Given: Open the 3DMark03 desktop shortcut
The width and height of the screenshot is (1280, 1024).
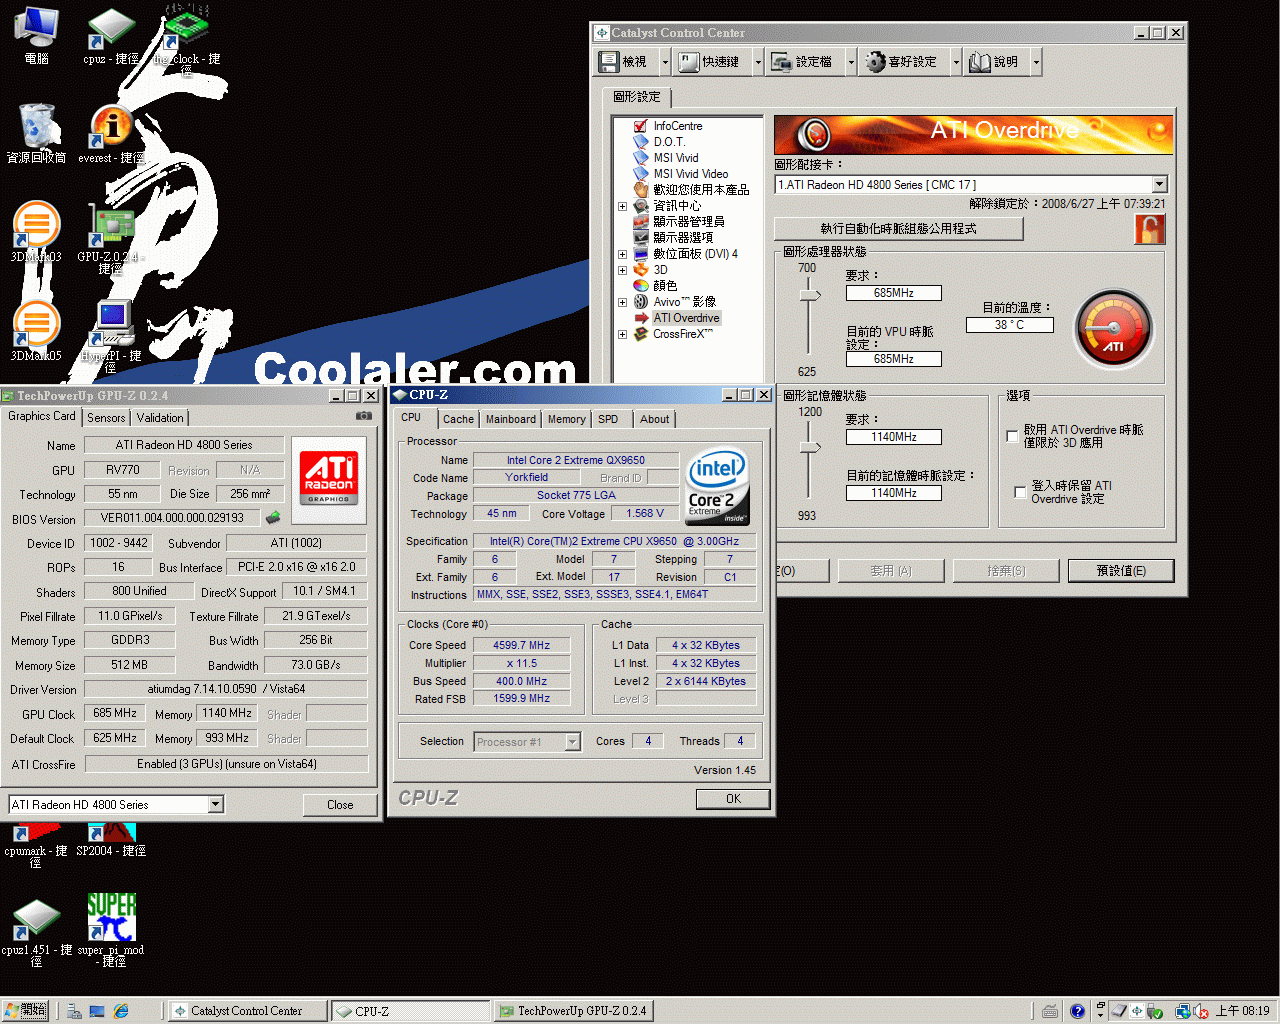Looking at the screenshot, I should pos(36,233).
